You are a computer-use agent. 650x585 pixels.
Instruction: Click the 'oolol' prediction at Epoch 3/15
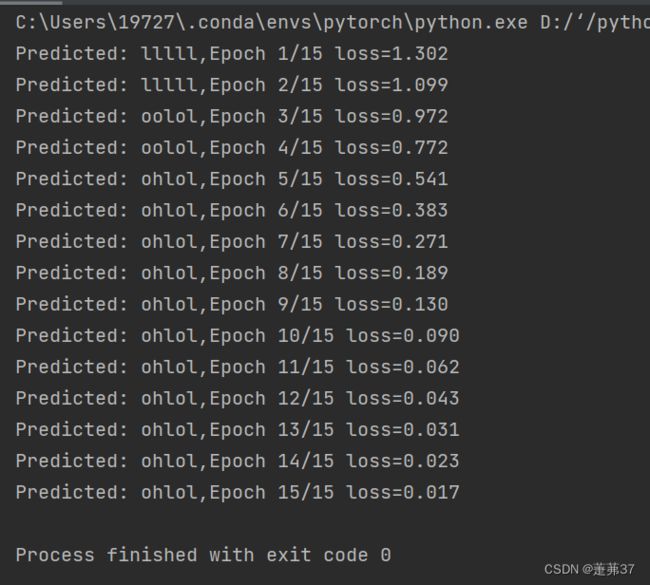169,117
